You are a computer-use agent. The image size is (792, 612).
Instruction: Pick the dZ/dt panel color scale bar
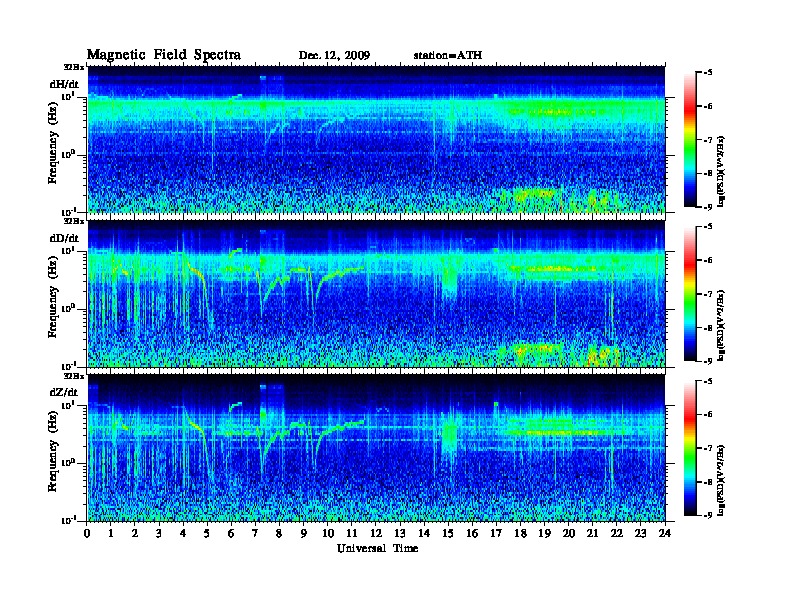click(690, 448)
